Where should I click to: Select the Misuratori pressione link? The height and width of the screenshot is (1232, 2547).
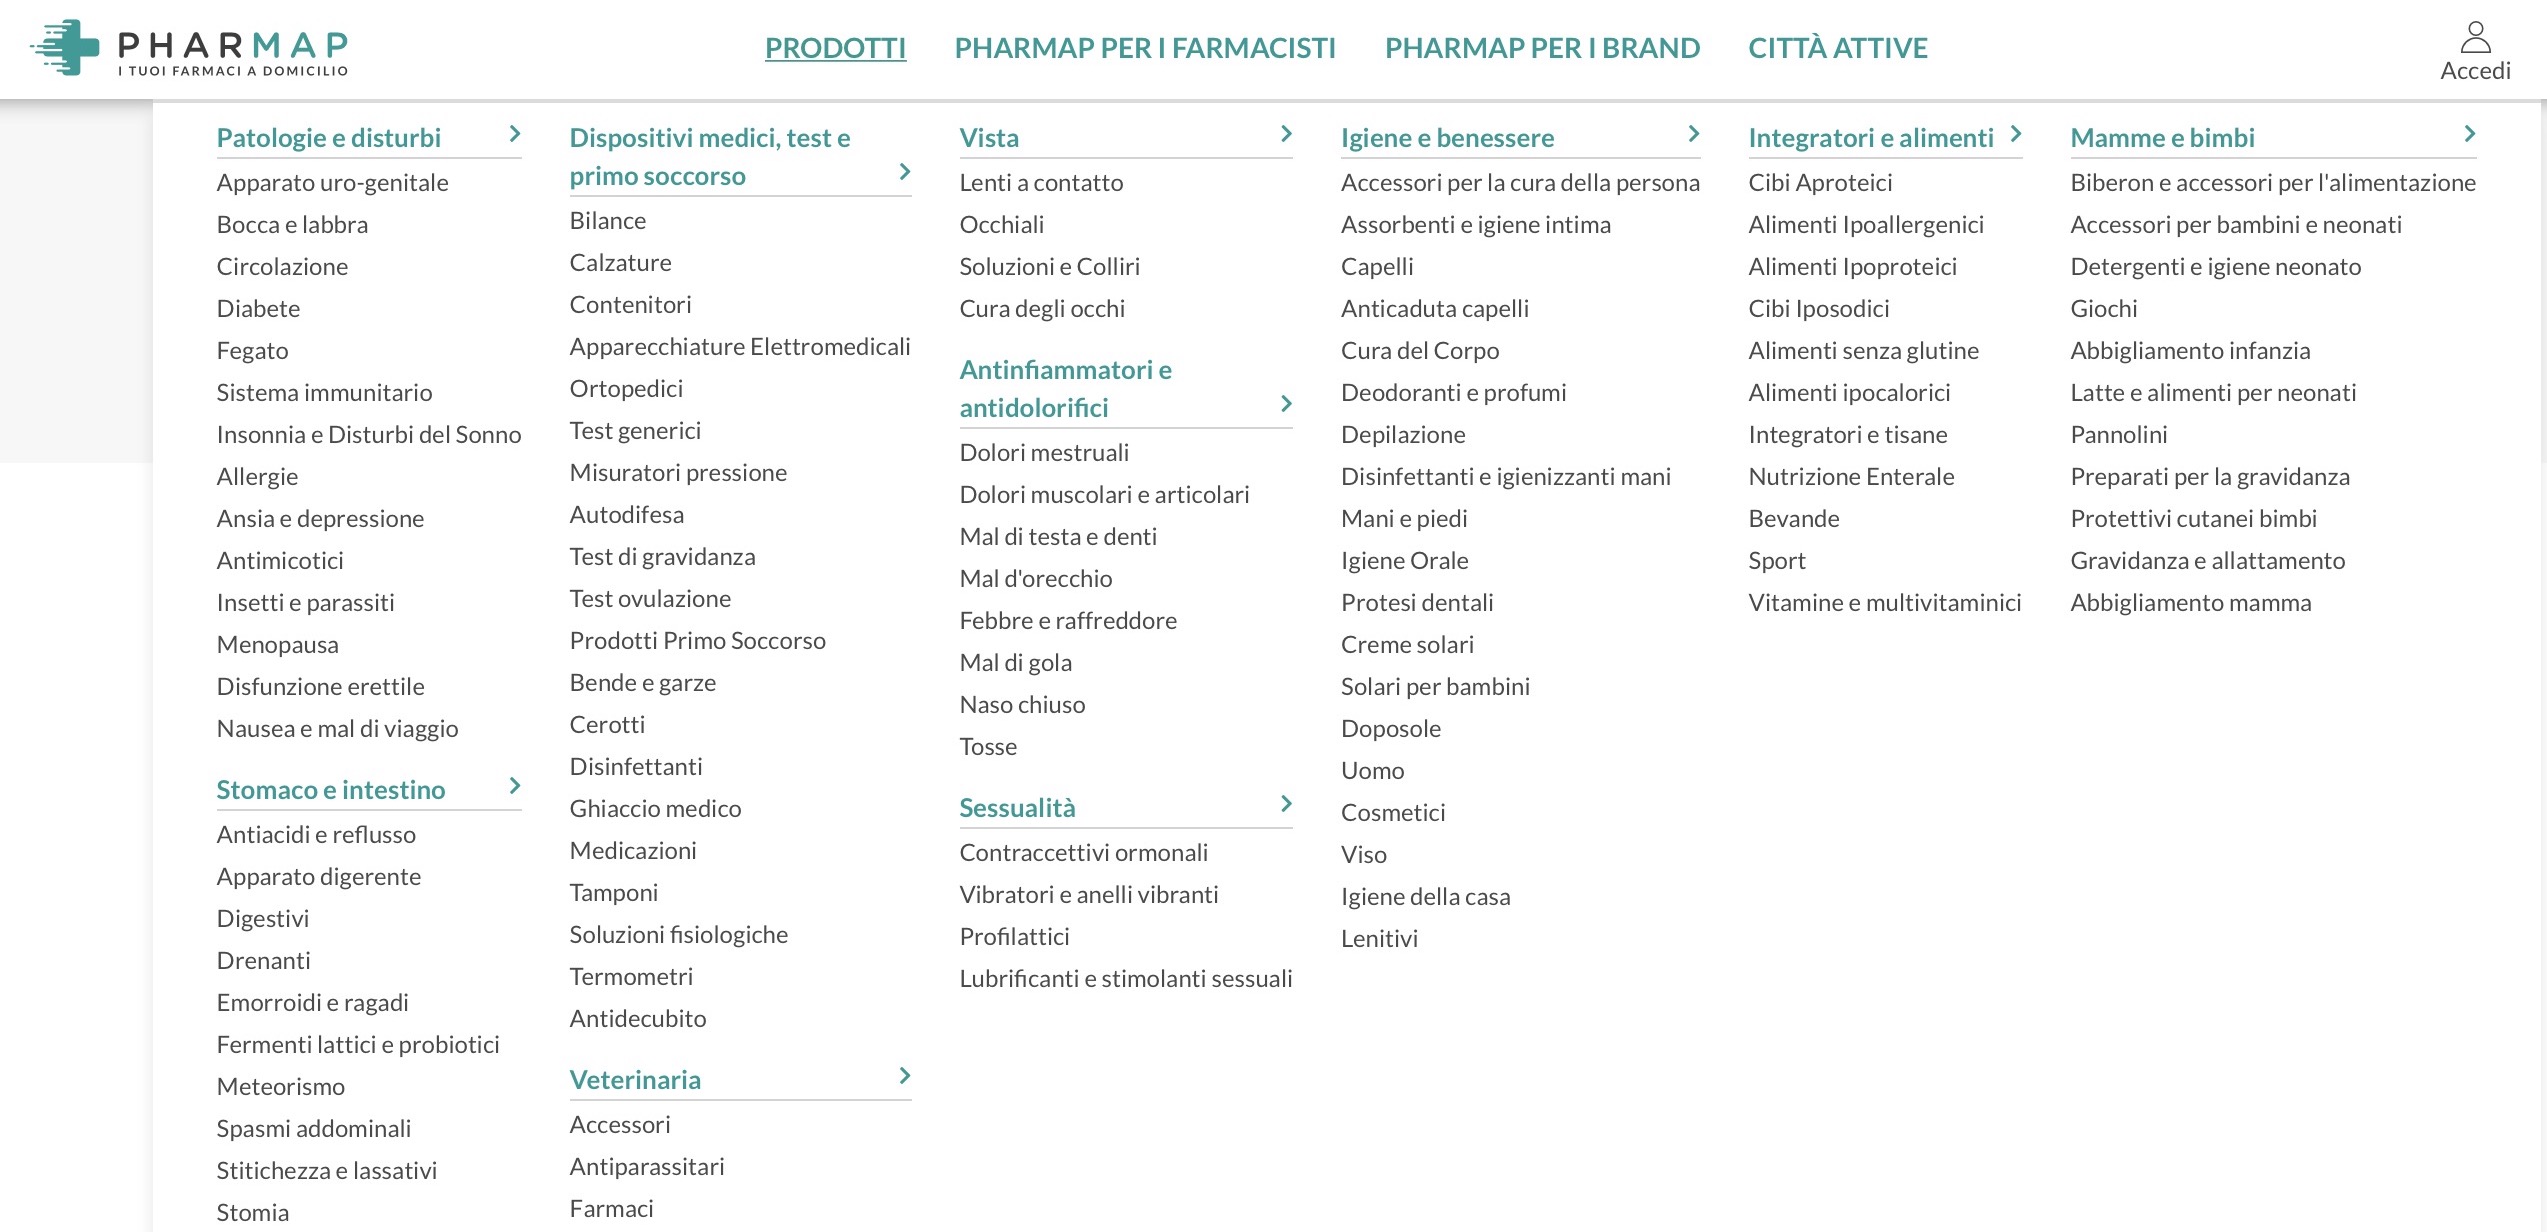(678, 472)
